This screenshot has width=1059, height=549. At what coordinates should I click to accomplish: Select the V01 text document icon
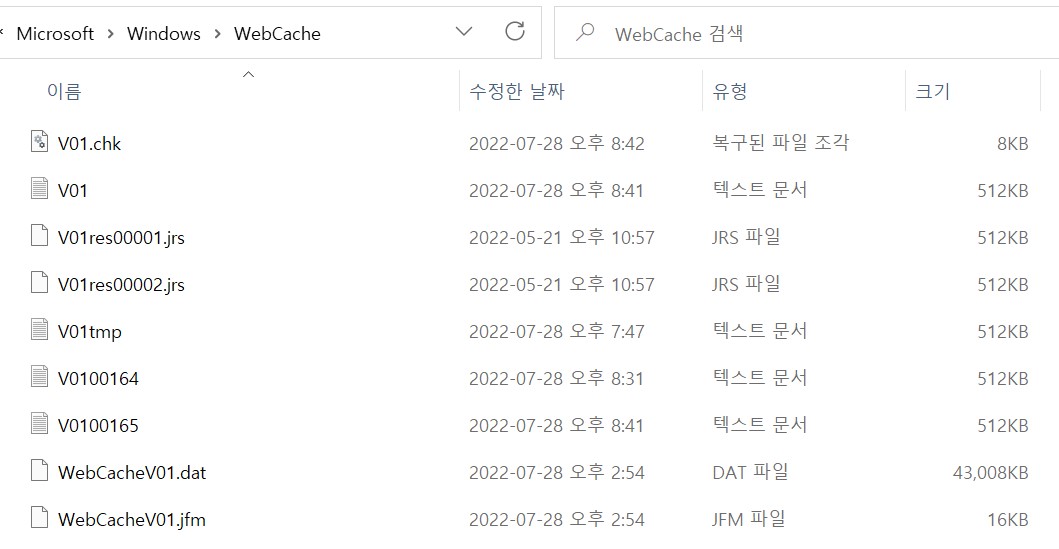40,188
